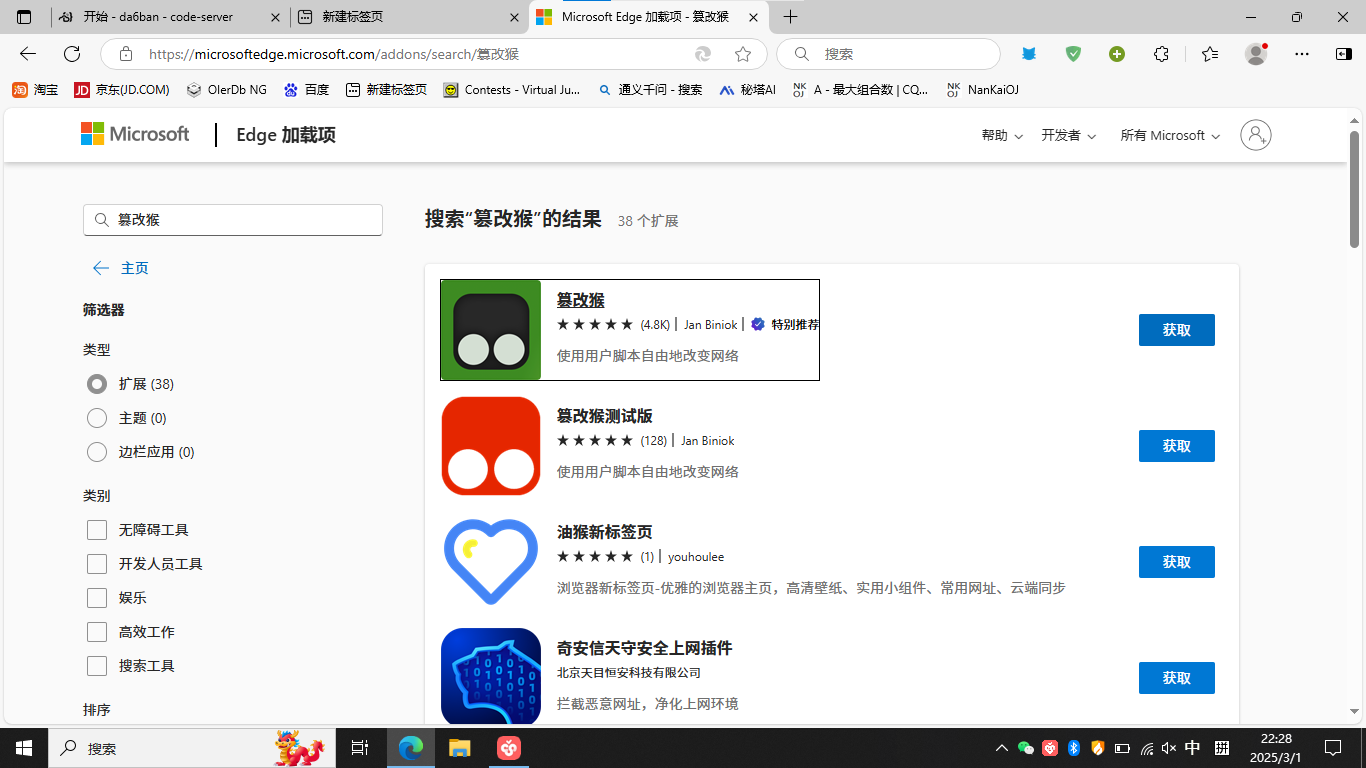Get the 奇安信天守安全上网插件 extension
This screenshot has width=1366, height=768.
coord(1177,678)
